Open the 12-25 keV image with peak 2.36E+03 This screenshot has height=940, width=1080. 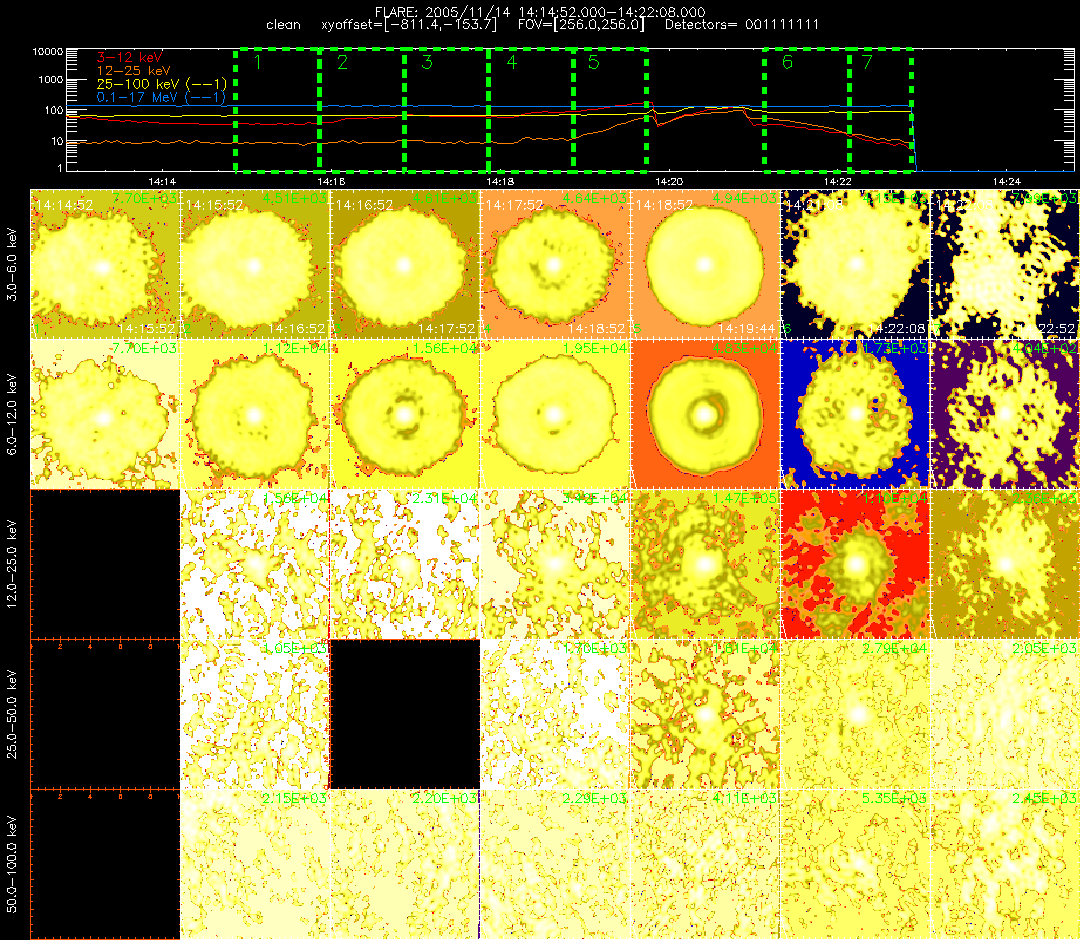1006,565
